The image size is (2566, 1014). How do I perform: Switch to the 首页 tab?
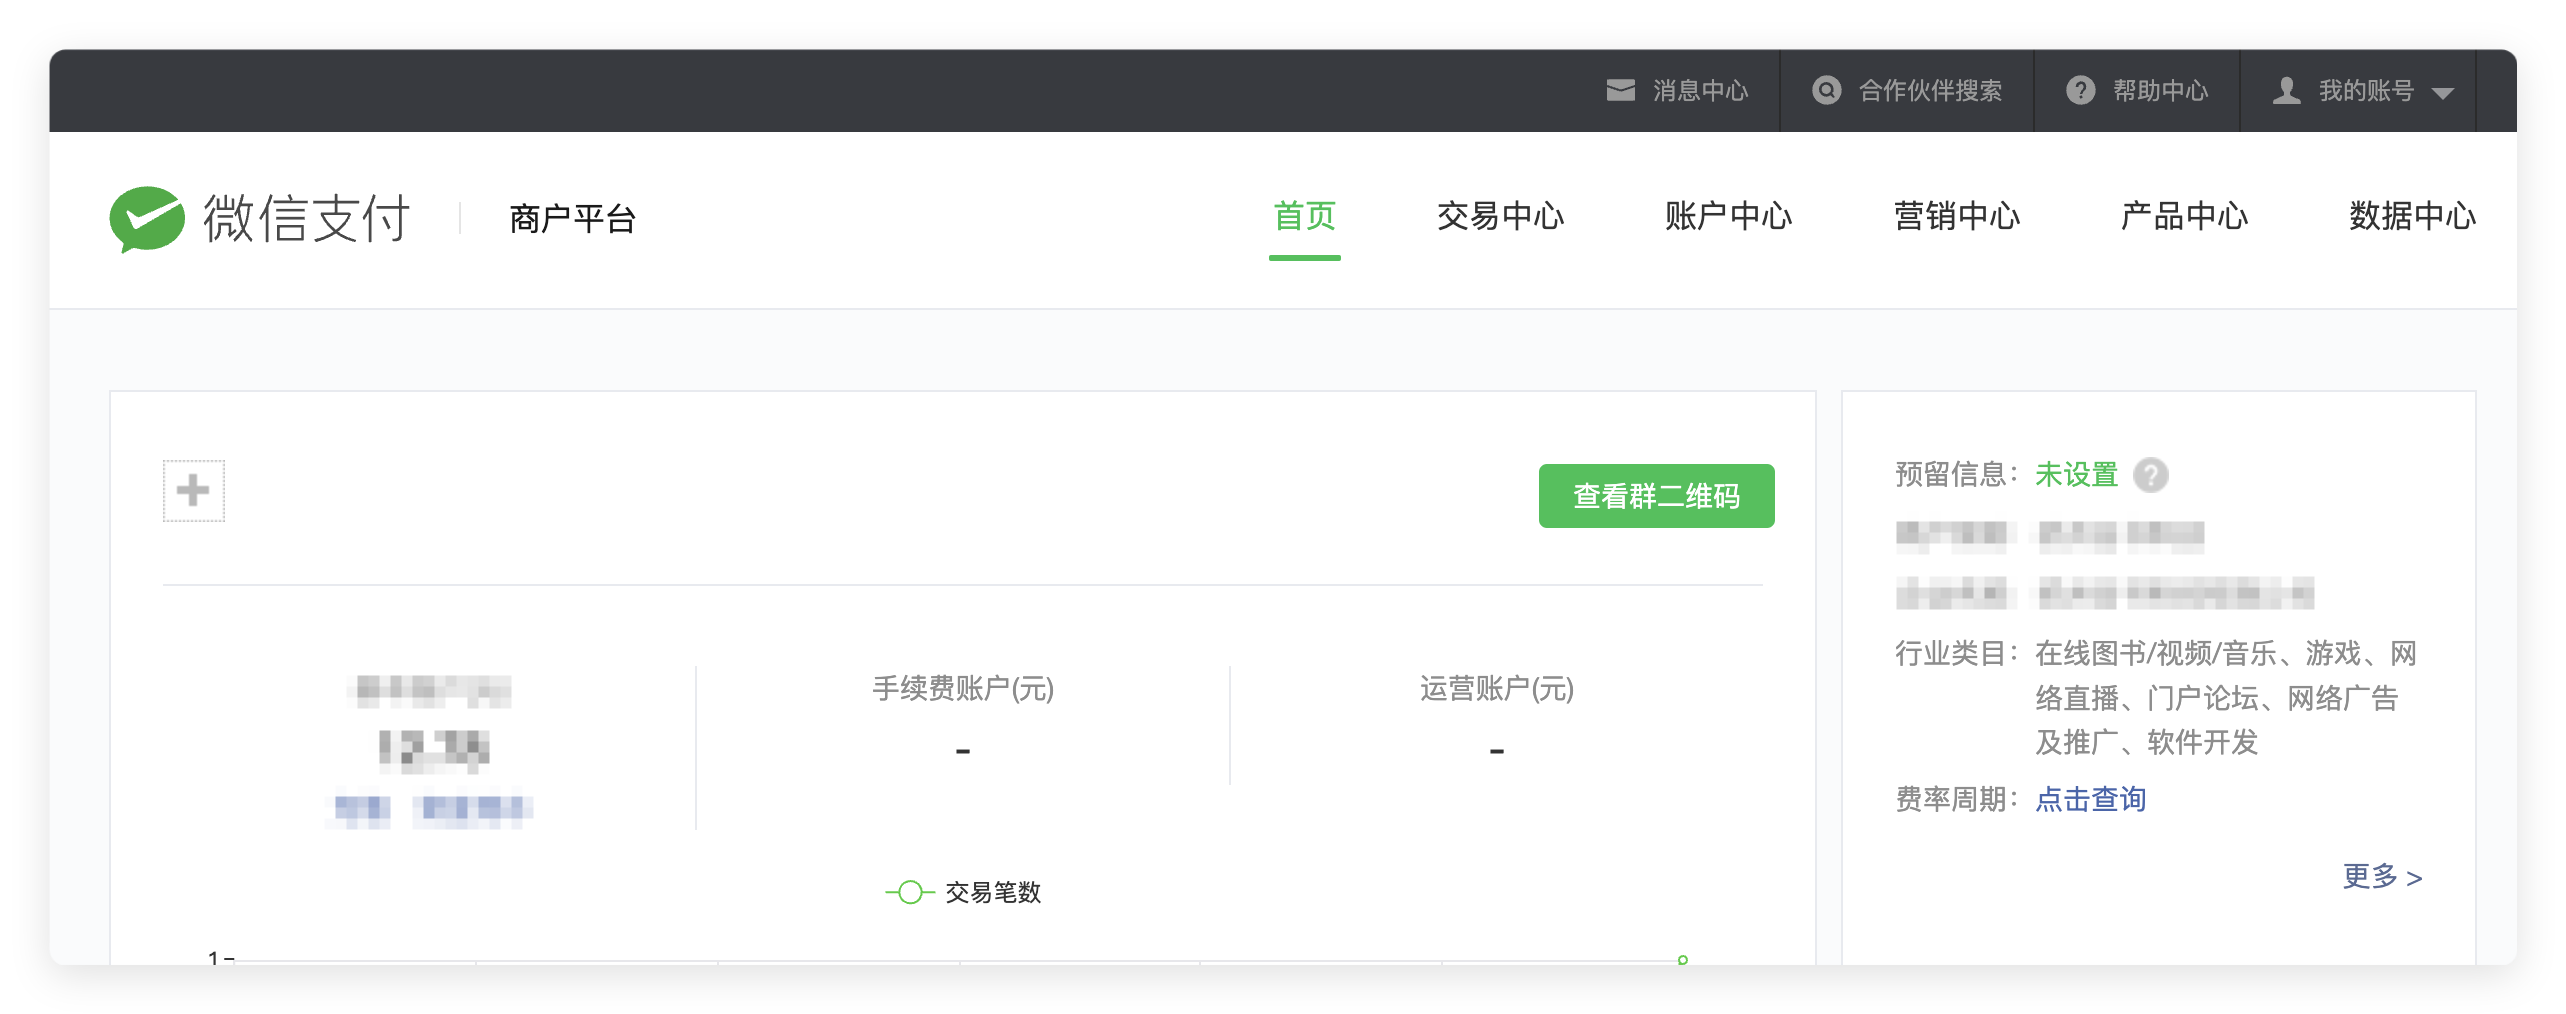tap(1304, 216)
